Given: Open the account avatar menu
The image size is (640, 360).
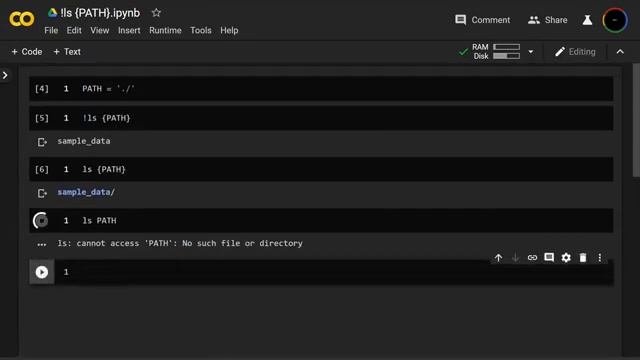Looking at the screenshot, I should [x=615, y=20].
